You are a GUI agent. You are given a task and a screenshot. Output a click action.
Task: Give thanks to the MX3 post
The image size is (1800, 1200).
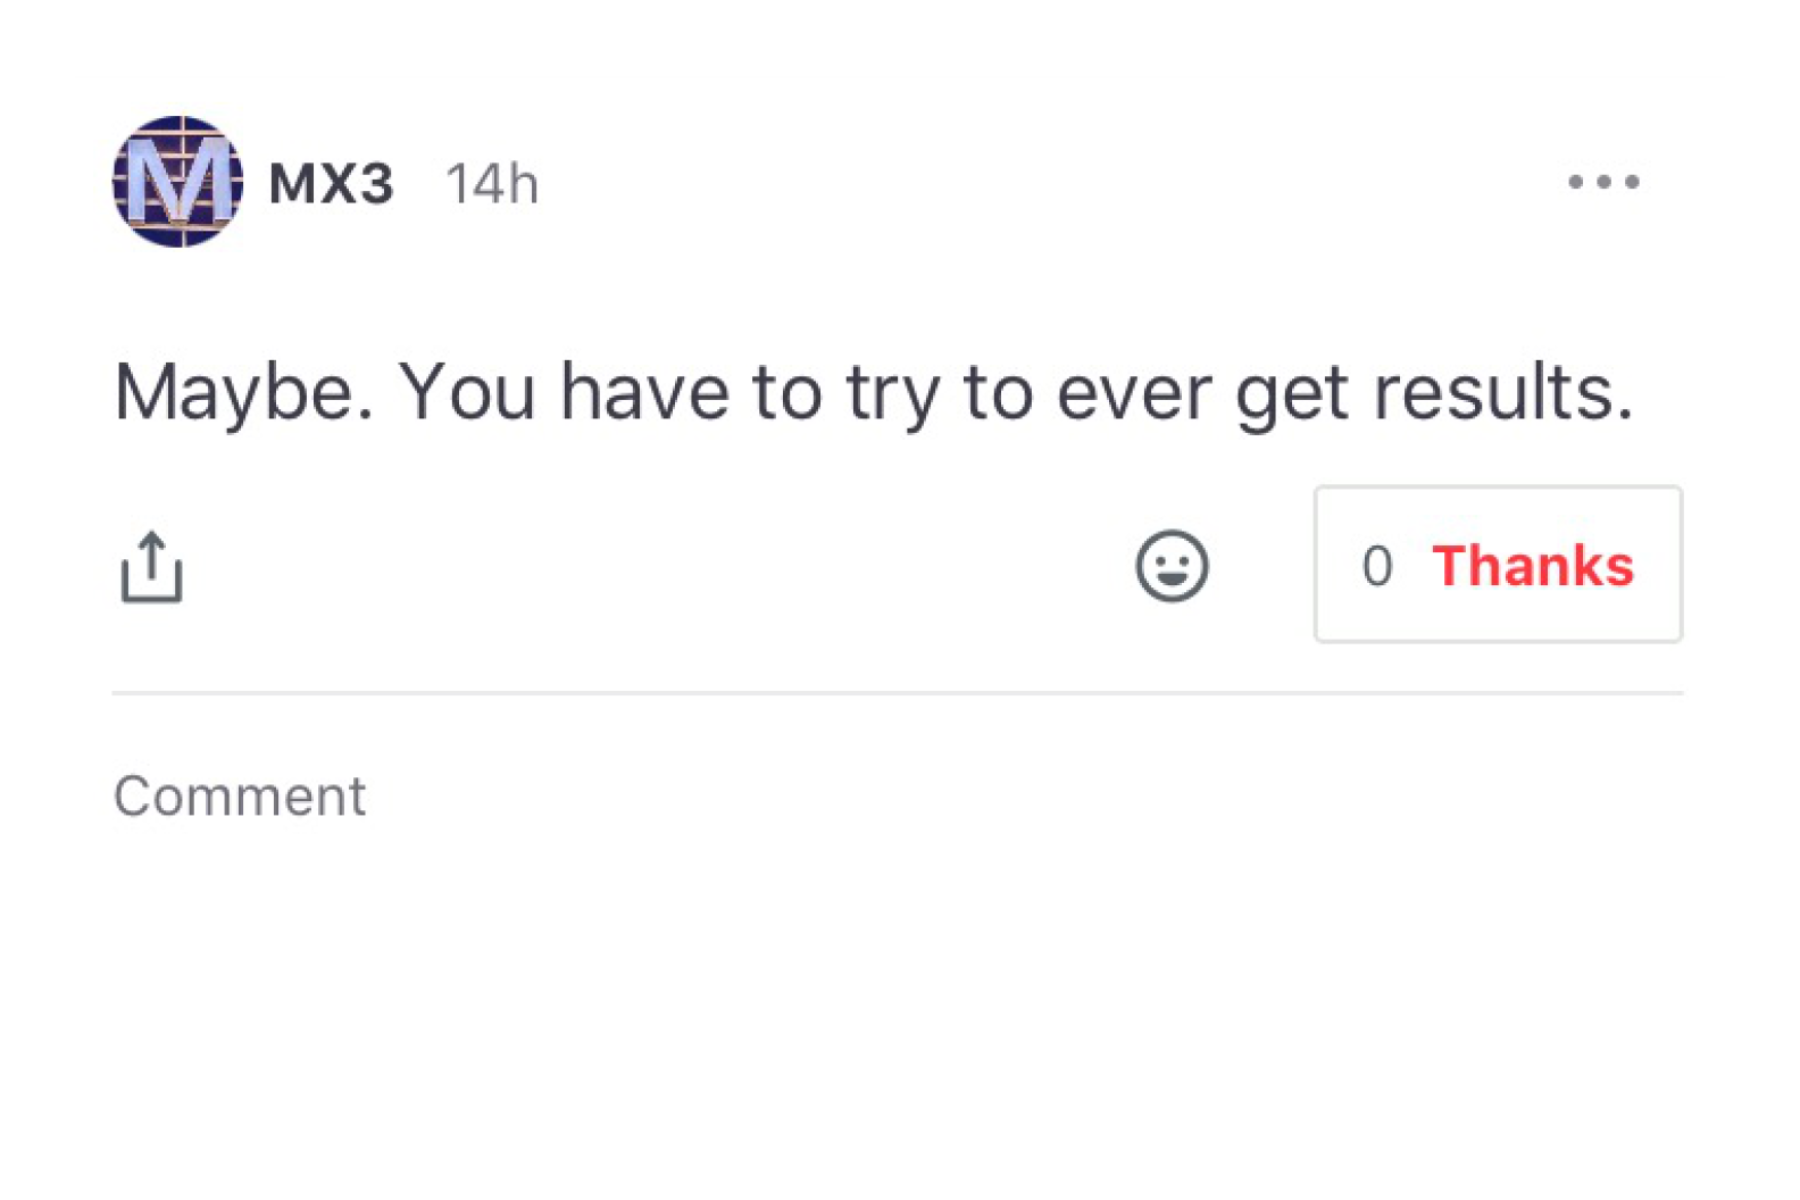1498,564
